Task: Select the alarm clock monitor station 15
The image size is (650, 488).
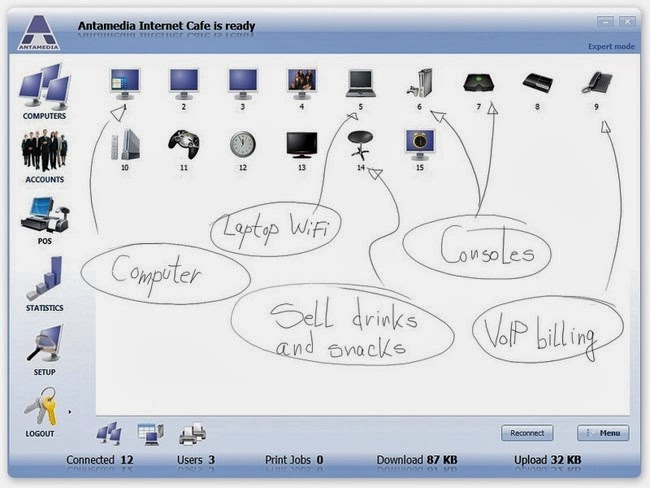Action: point(420,145)
